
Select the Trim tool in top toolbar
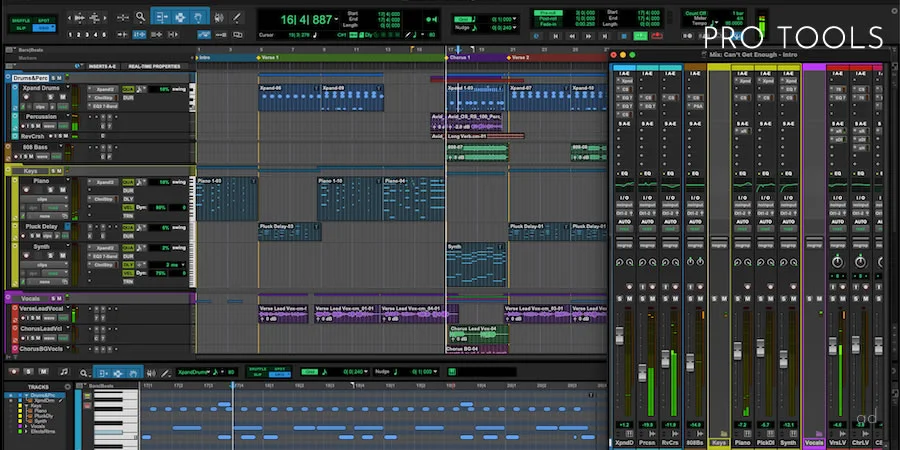click(x=161, y=17)
